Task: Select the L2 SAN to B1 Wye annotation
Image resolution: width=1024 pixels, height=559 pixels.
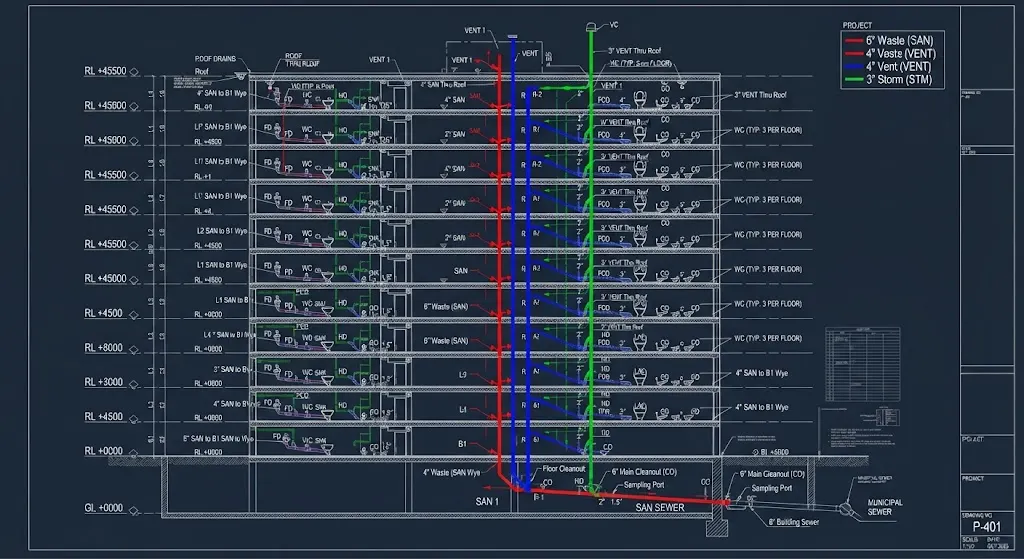Action: (222, 231)
